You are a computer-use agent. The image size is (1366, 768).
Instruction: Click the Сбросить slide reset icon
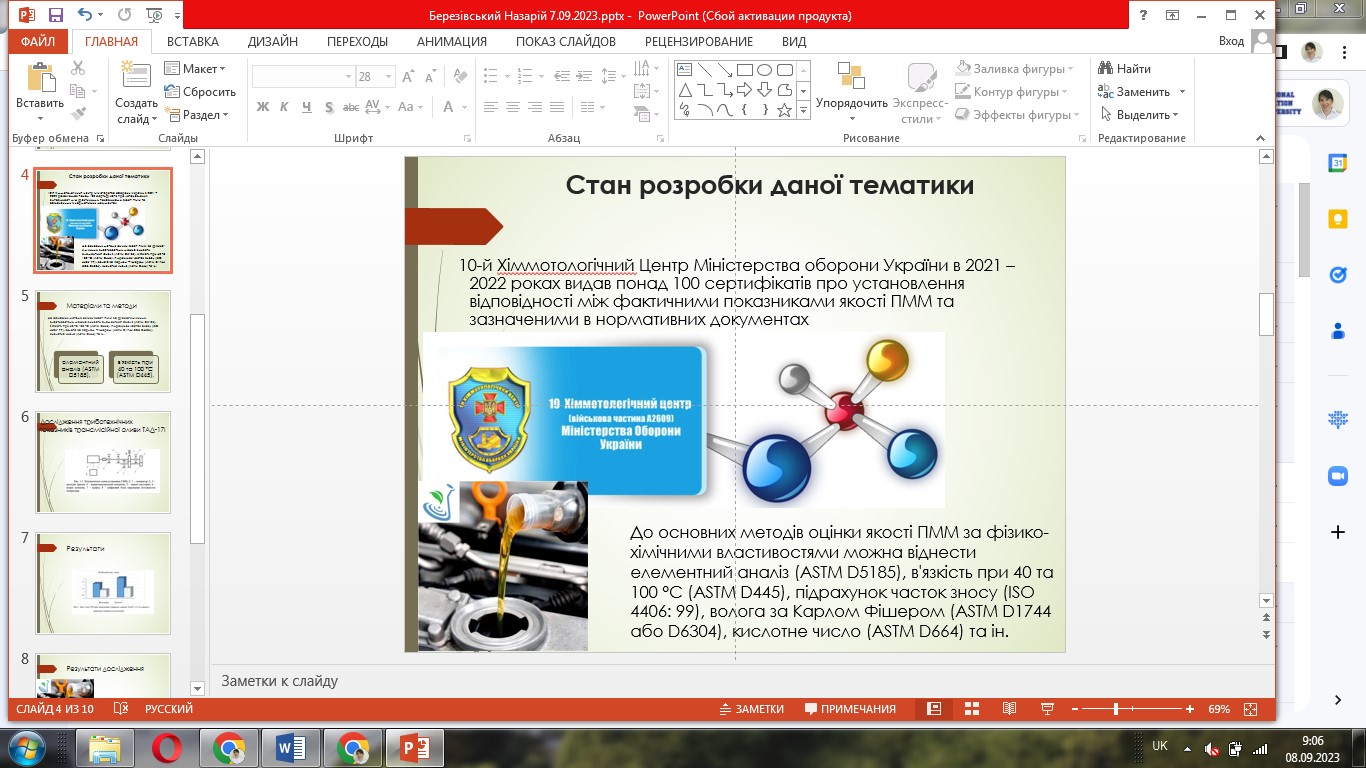coord(173,91)
